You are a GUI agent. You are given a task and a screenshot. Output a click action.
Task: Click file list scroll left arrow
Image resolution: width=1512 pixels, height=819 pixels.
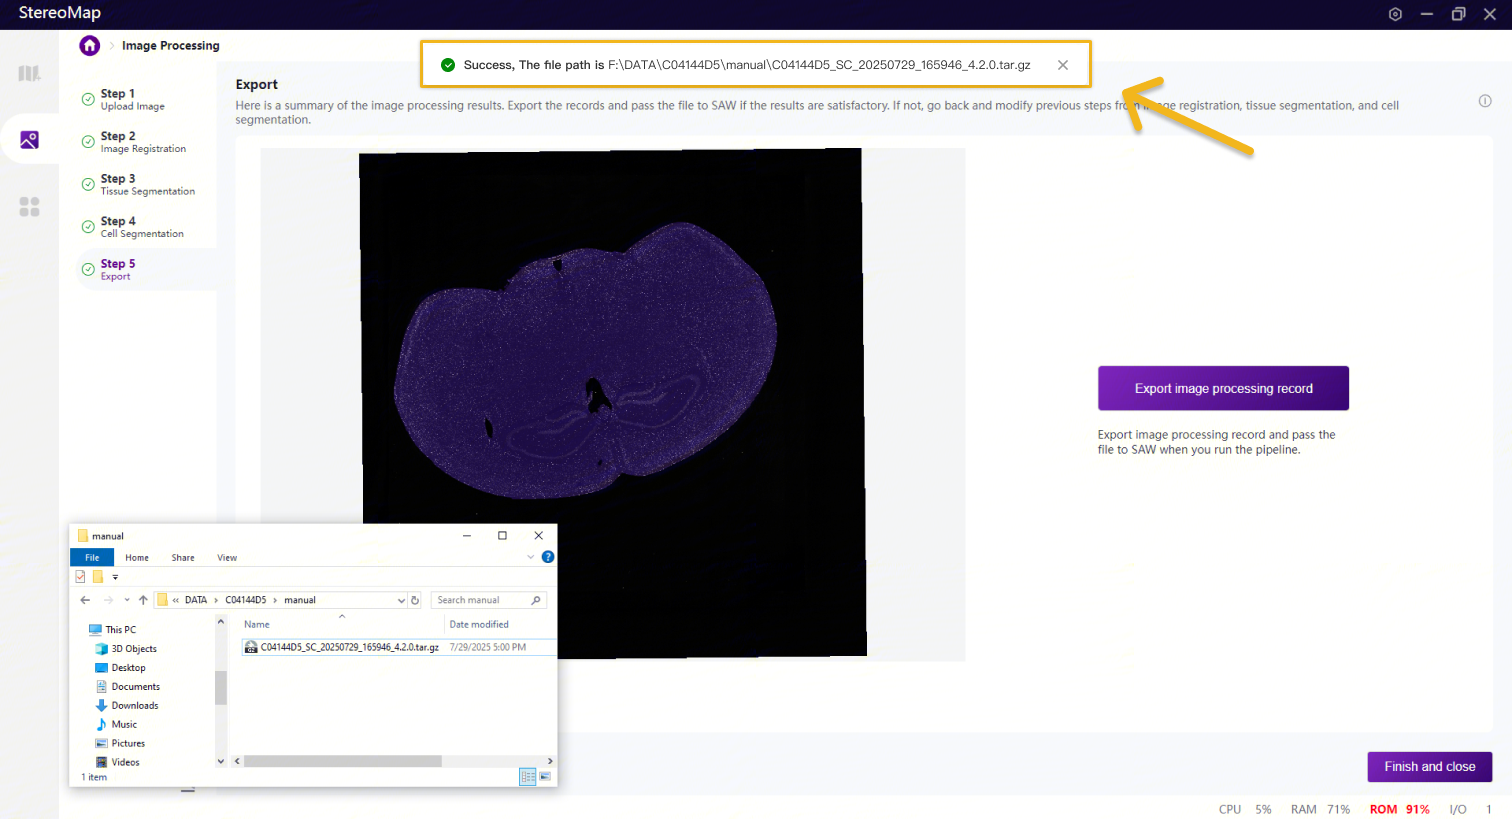click(x=237, y=761)
